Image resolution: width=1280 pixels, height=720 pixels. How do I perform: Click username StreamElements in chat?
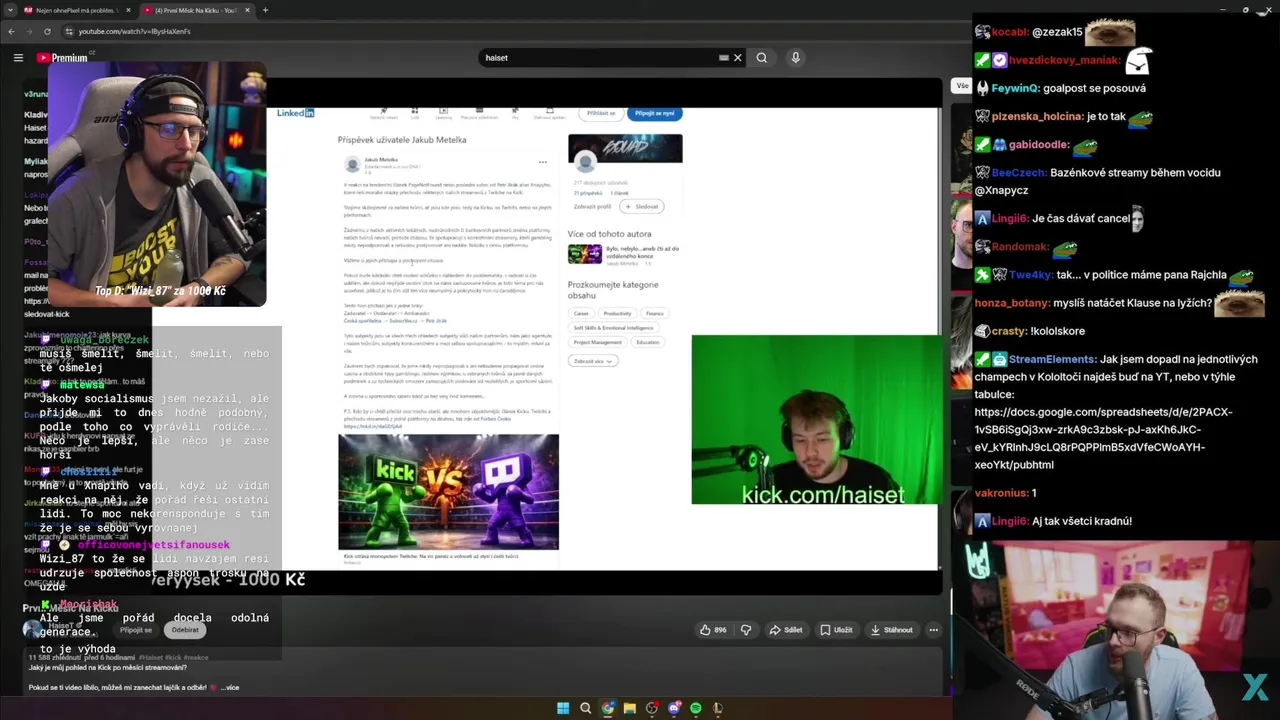pyautogui.click(x=1051, y=359)
